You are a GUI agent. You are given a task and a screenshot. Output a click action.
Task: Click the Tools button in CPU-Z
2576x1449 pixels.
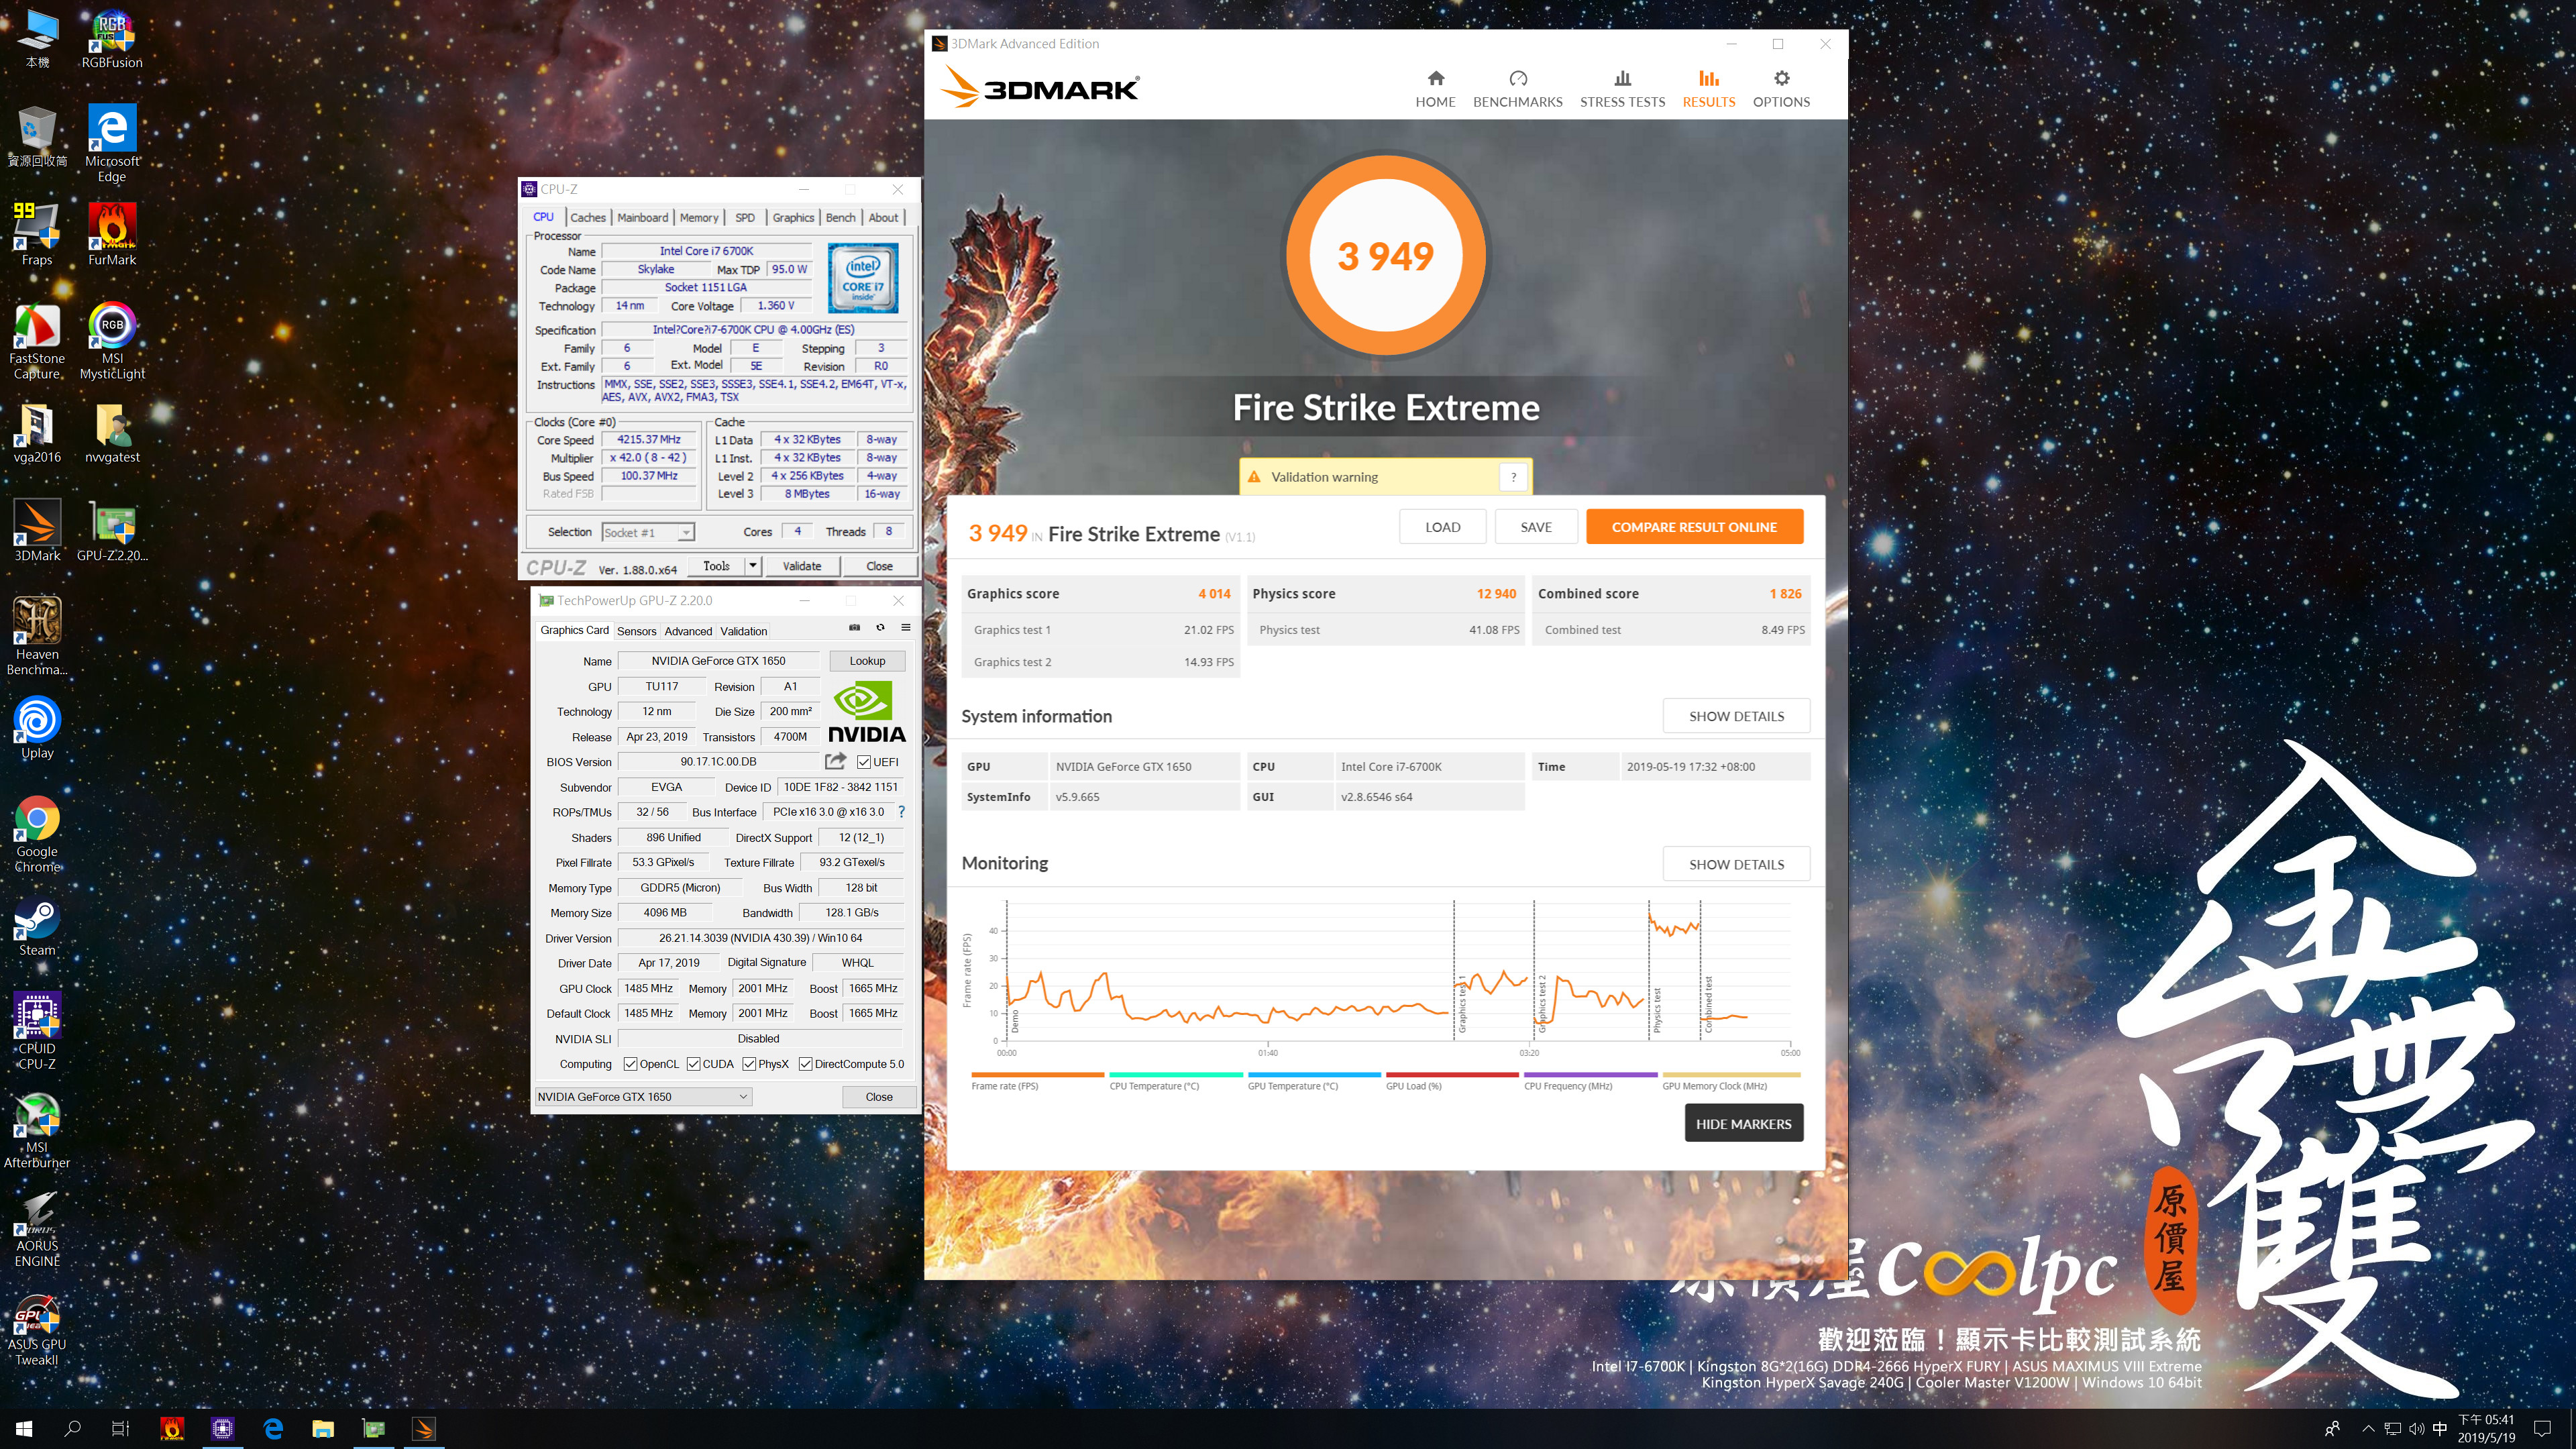716,566
